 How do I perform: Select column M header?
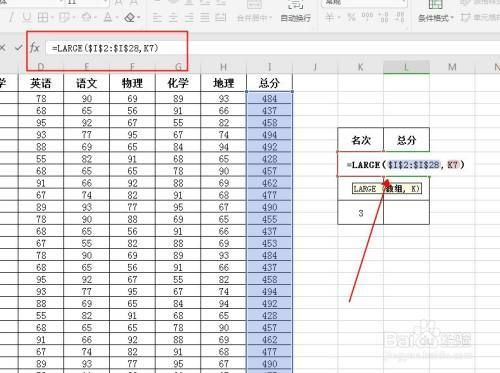pos(452,67)
